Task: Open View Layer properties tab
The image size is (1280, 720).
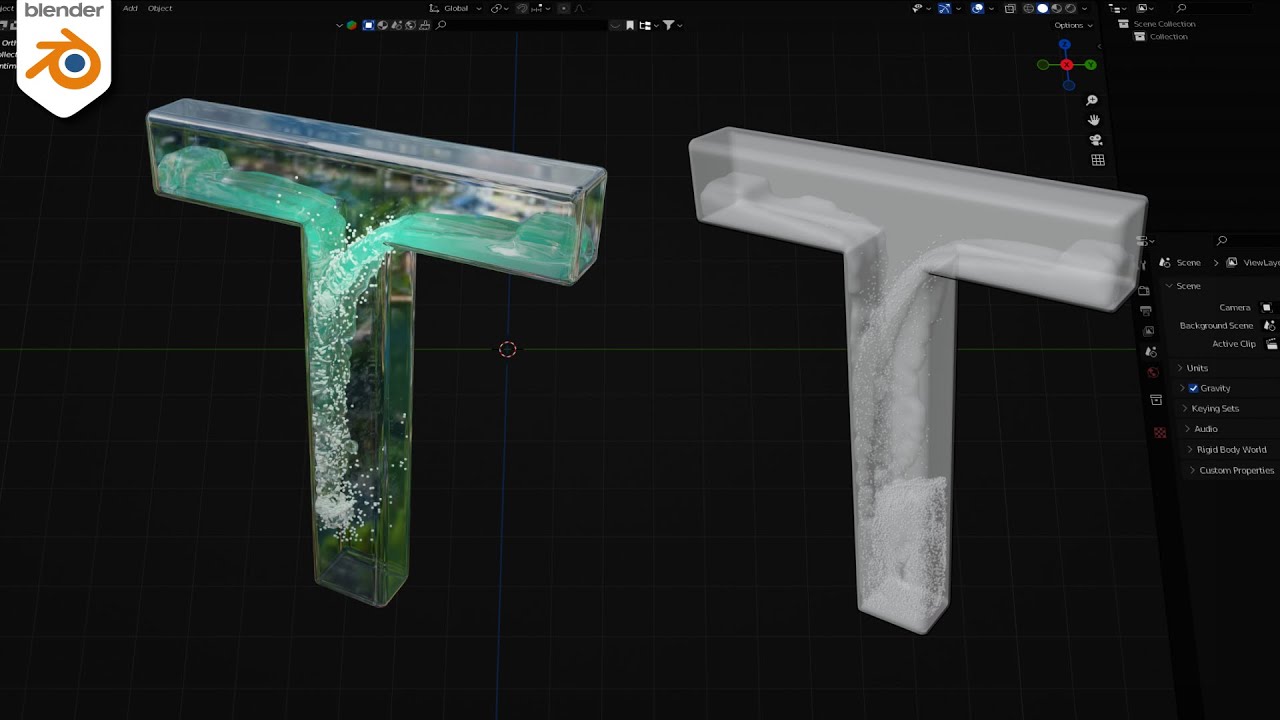Action: click(1148, 331)
